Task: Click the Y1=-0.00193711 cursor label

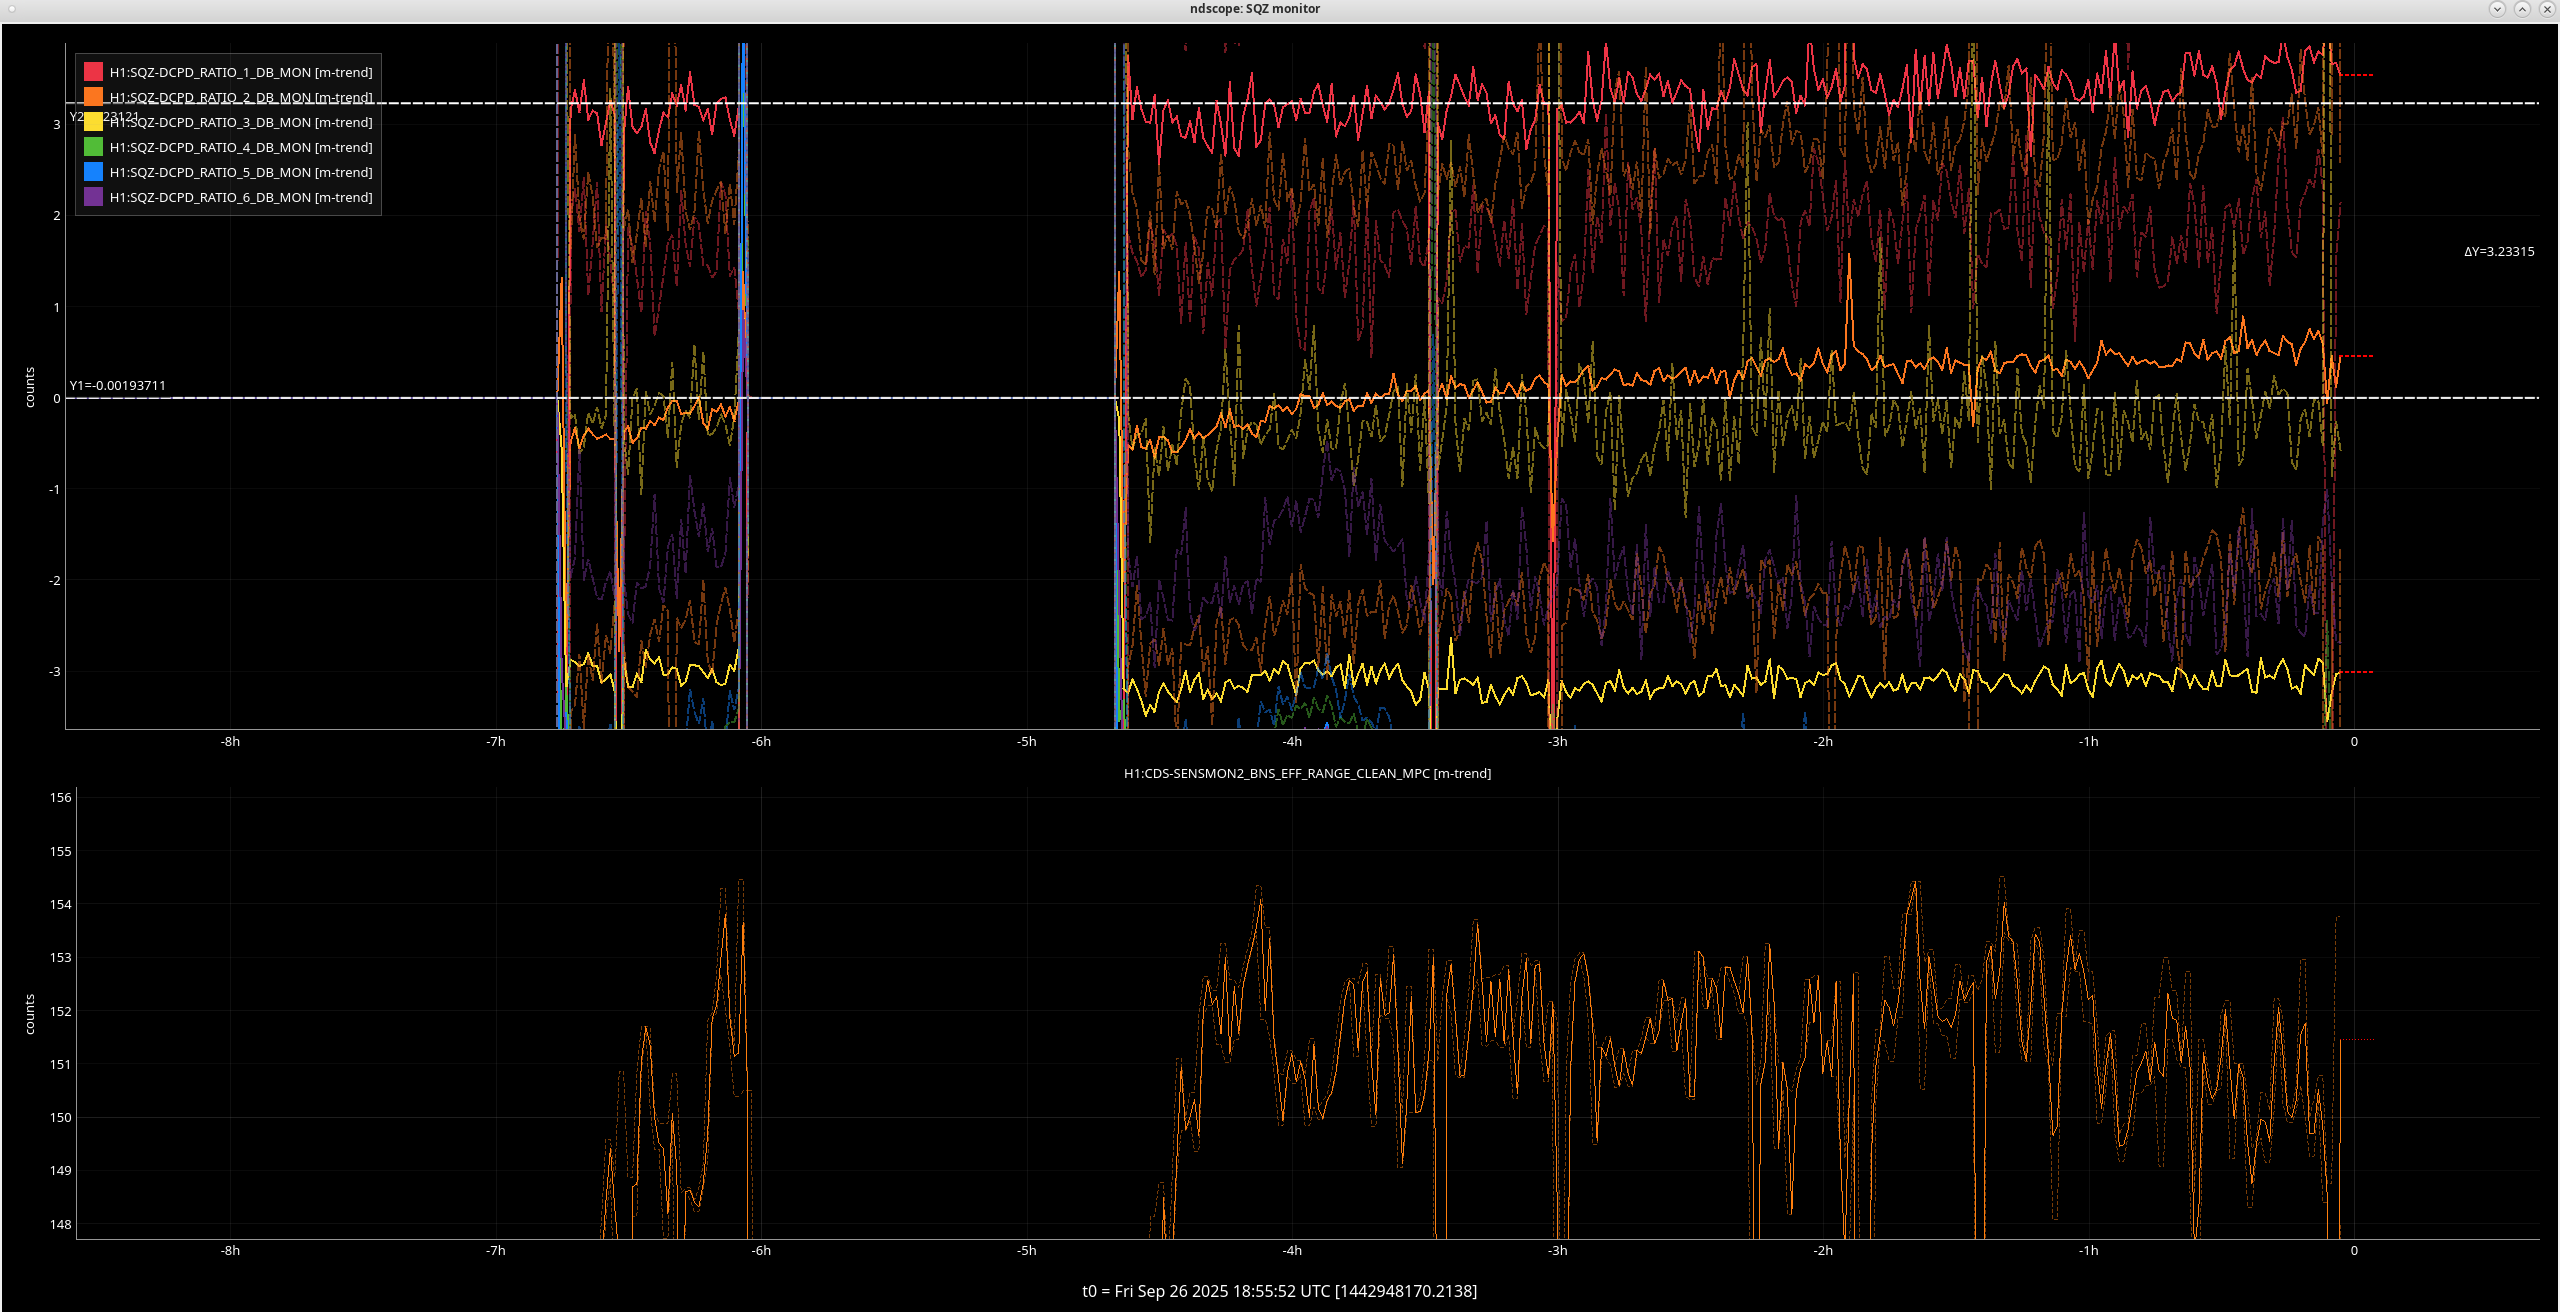Action: pyautogui.click(x=118, y=385)
